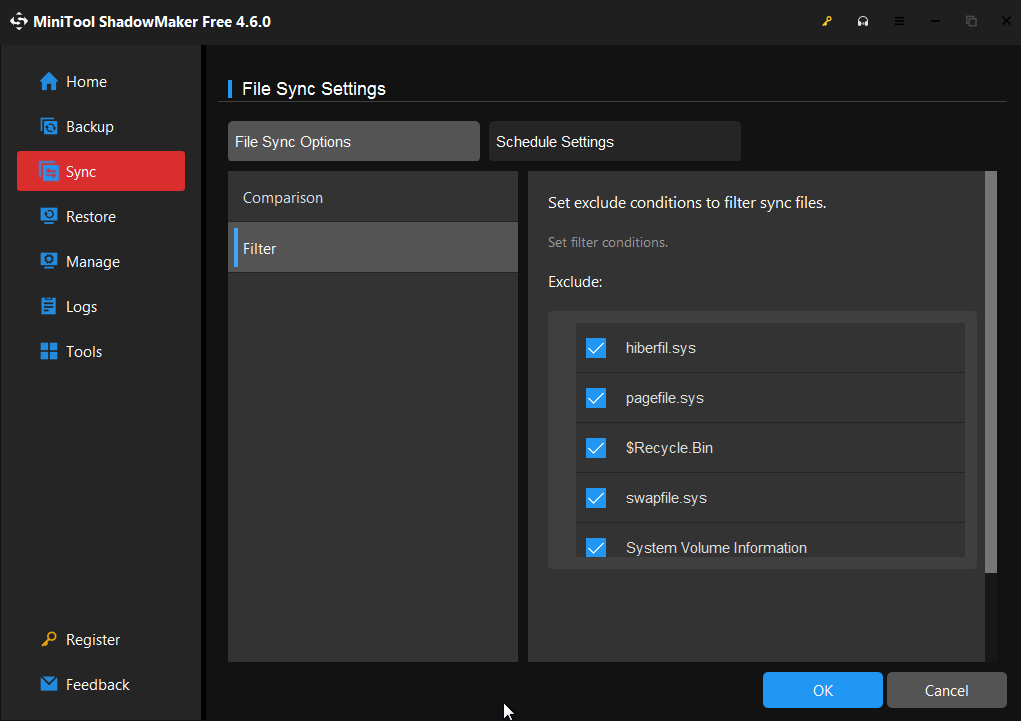Click the Cancel button
Screen dimensions: 1021x721
click(946, 690)
